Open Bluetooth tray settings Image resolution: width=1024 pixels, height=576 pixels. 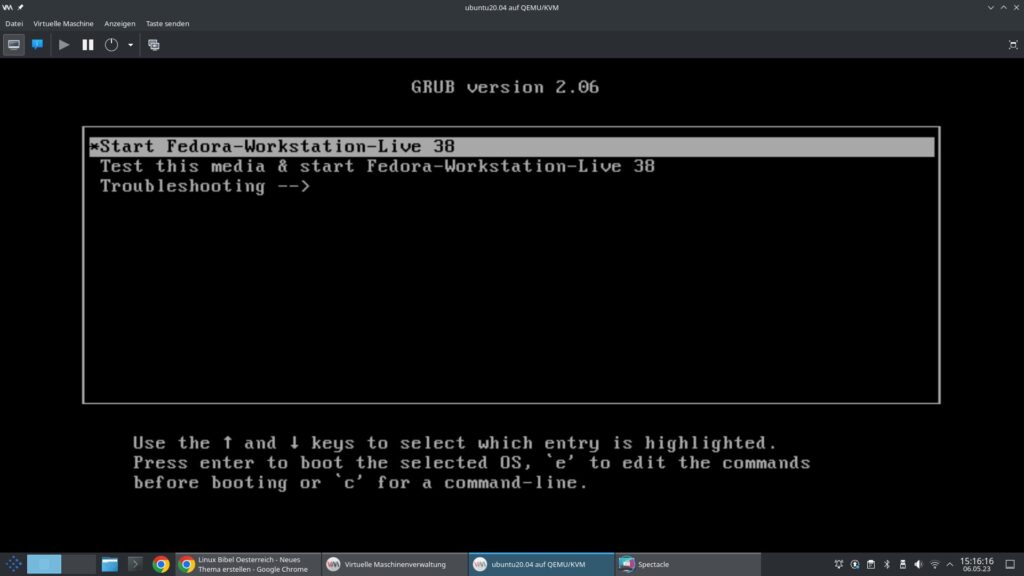pyautogui.click(x=887, y=564)
